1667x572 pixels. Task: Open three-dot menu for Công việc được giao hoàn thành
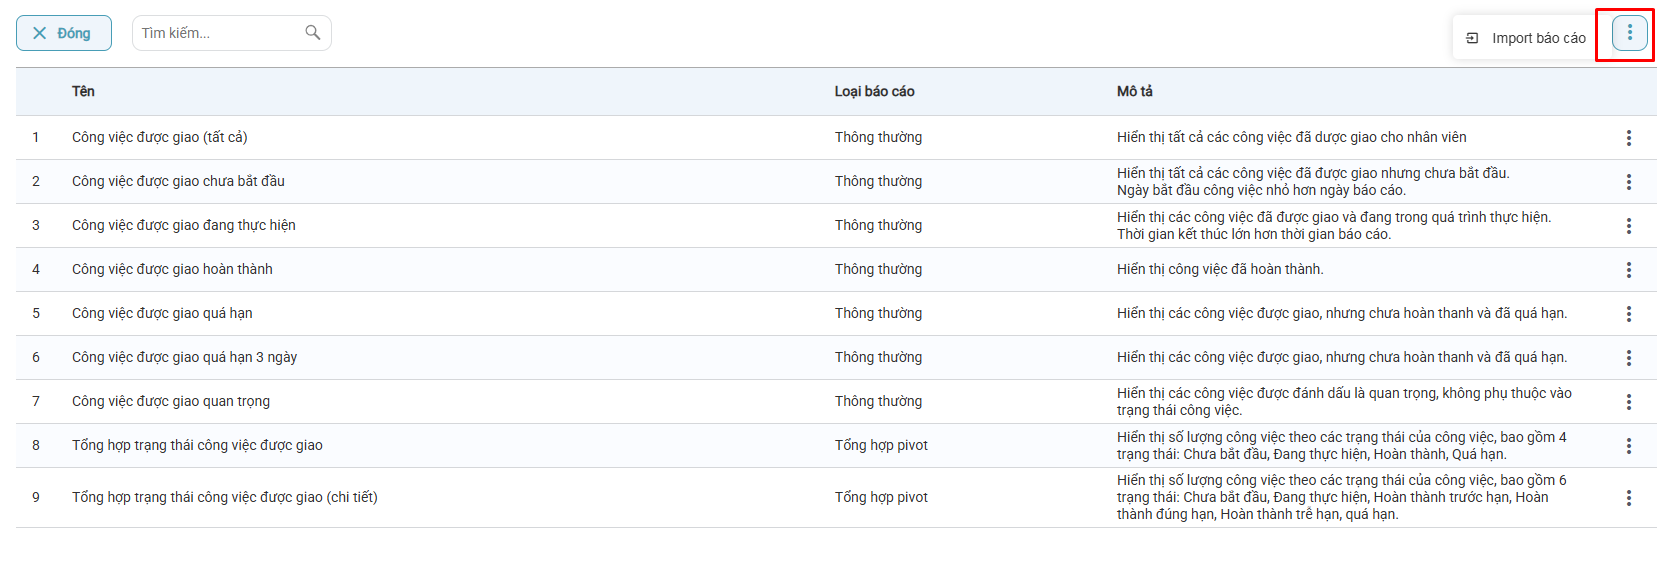[x=1628, y=270]
